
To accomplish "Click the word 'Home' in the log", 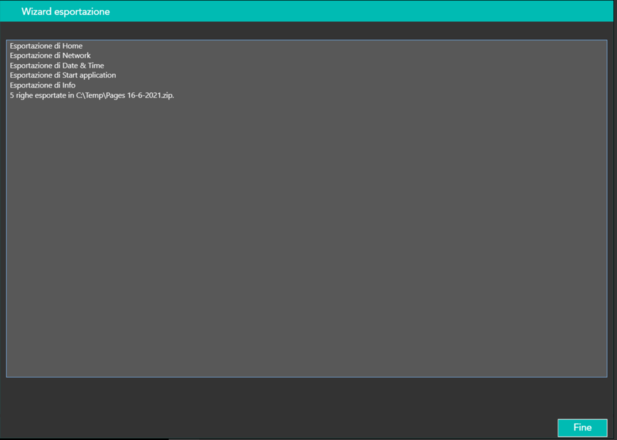I will [72, 46].
